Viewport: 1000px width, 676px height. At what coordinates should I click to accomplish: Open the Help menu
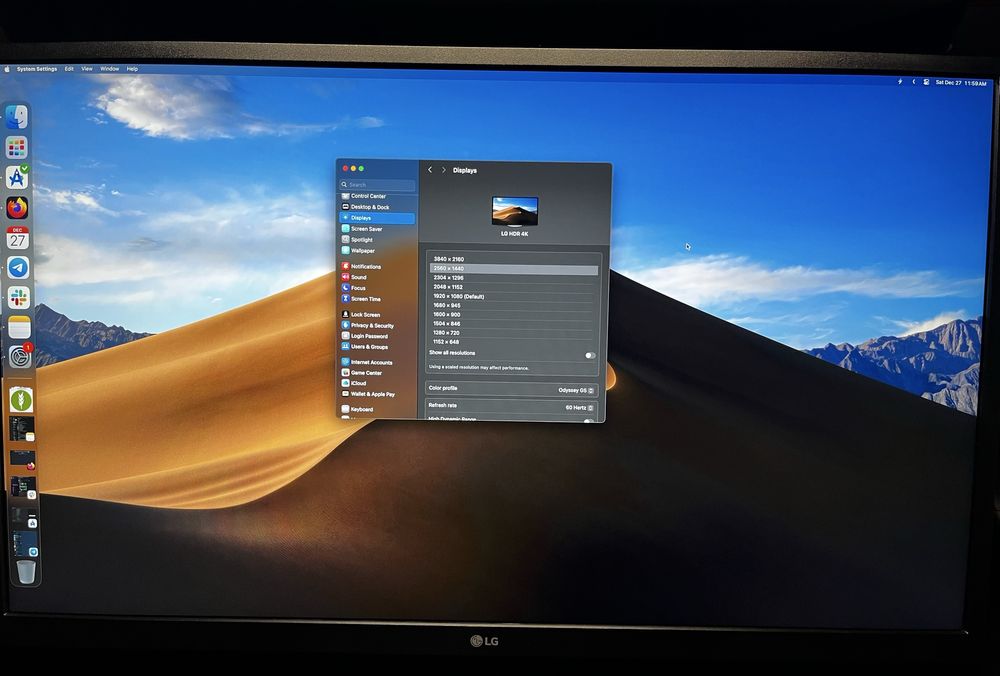pos(133,69)
